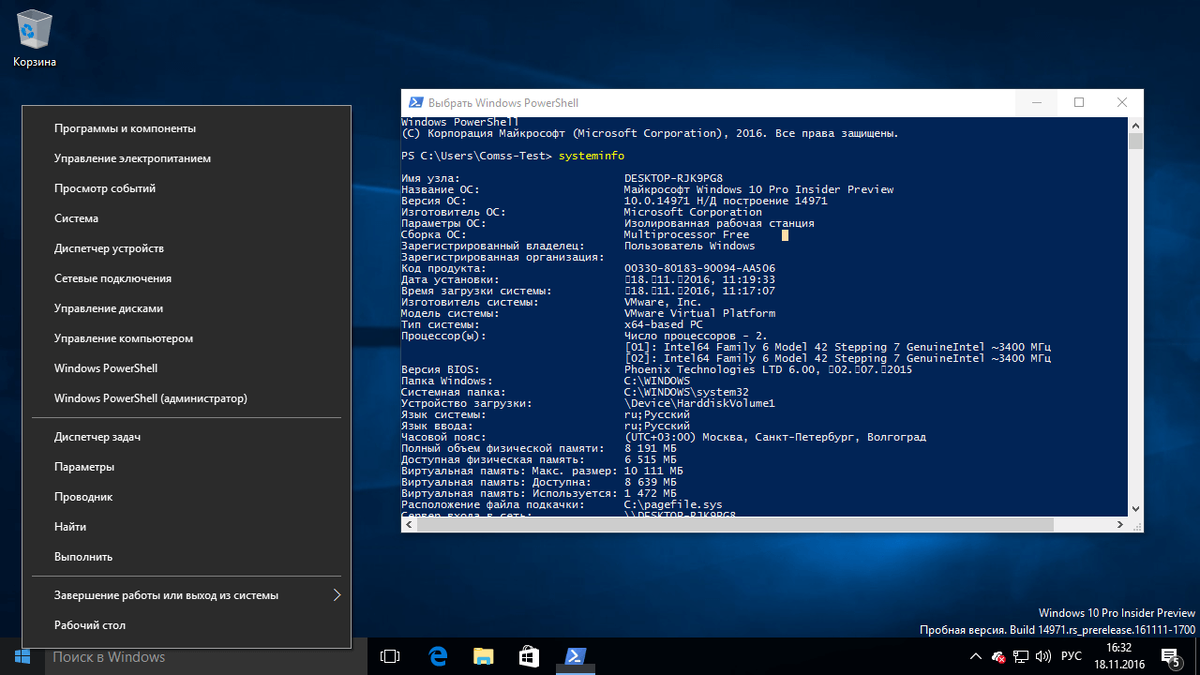
Task: Maximize the PowerShell window
Action: point(1079,103)
